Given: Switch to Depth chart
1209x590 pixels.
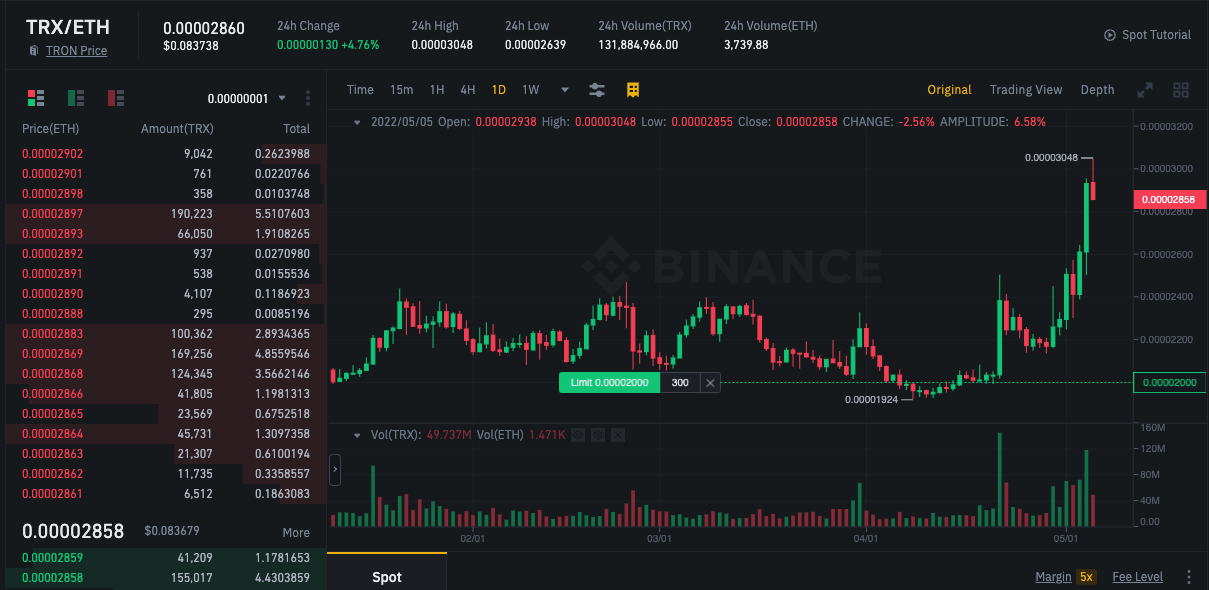Looking at the screenshot, I should pos(1097,90).
